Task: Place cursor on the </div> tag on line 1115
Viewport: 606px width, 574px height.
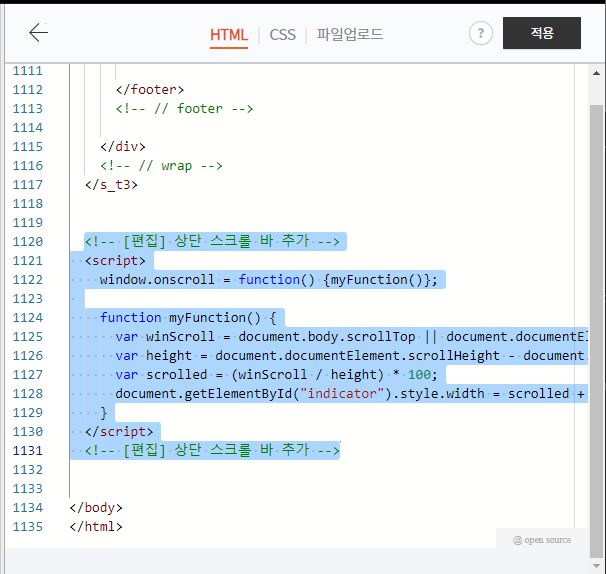Action: click(123, 146)
